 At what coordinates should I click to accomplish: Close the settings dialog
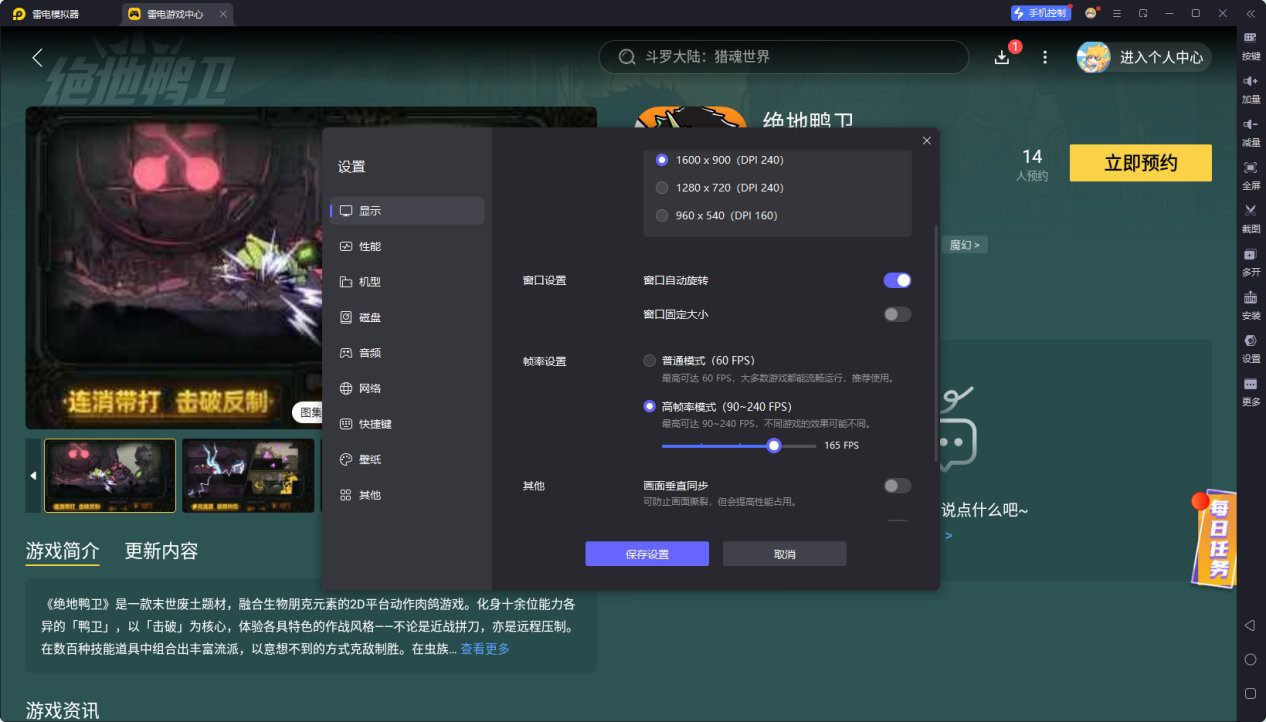pos(927,141)
